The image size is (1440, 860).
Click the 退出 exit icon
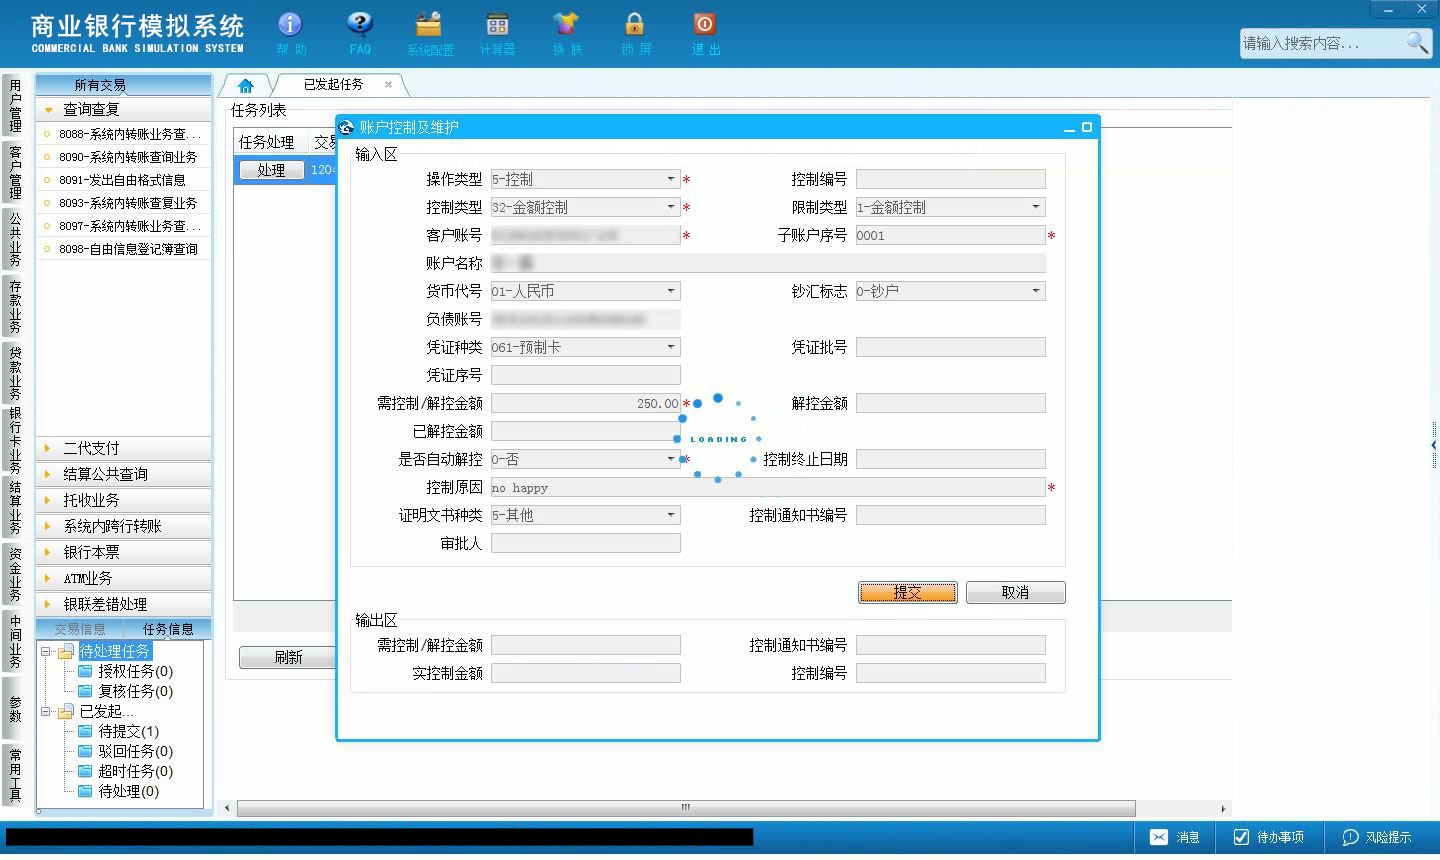(705, 33)
